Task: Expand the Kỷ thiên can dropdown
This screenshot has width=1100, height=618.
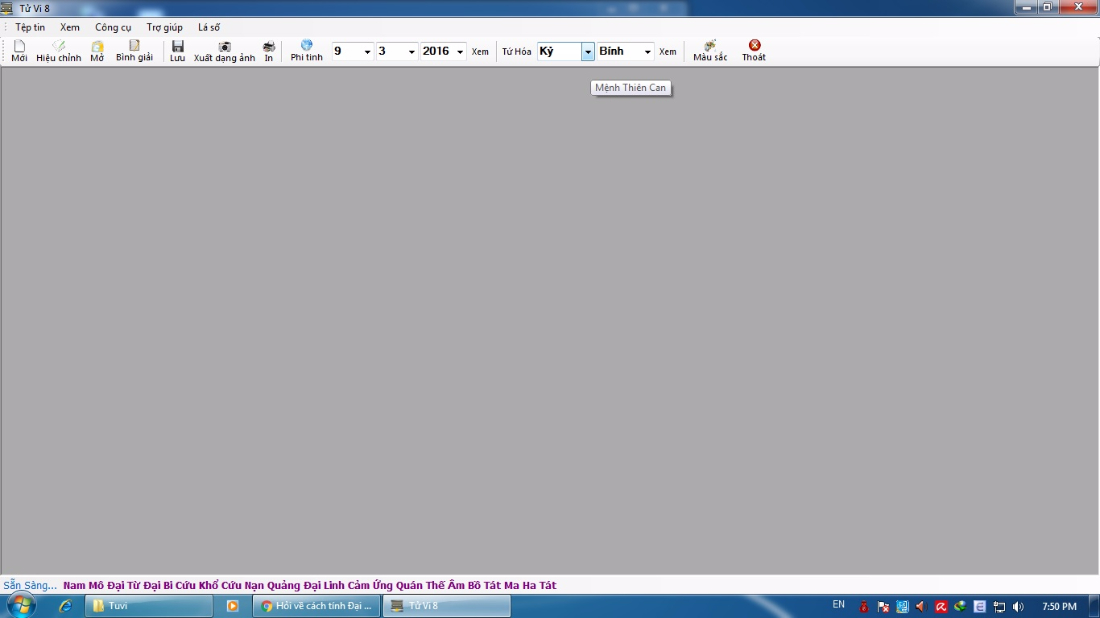Action: [x=587, y=52]
